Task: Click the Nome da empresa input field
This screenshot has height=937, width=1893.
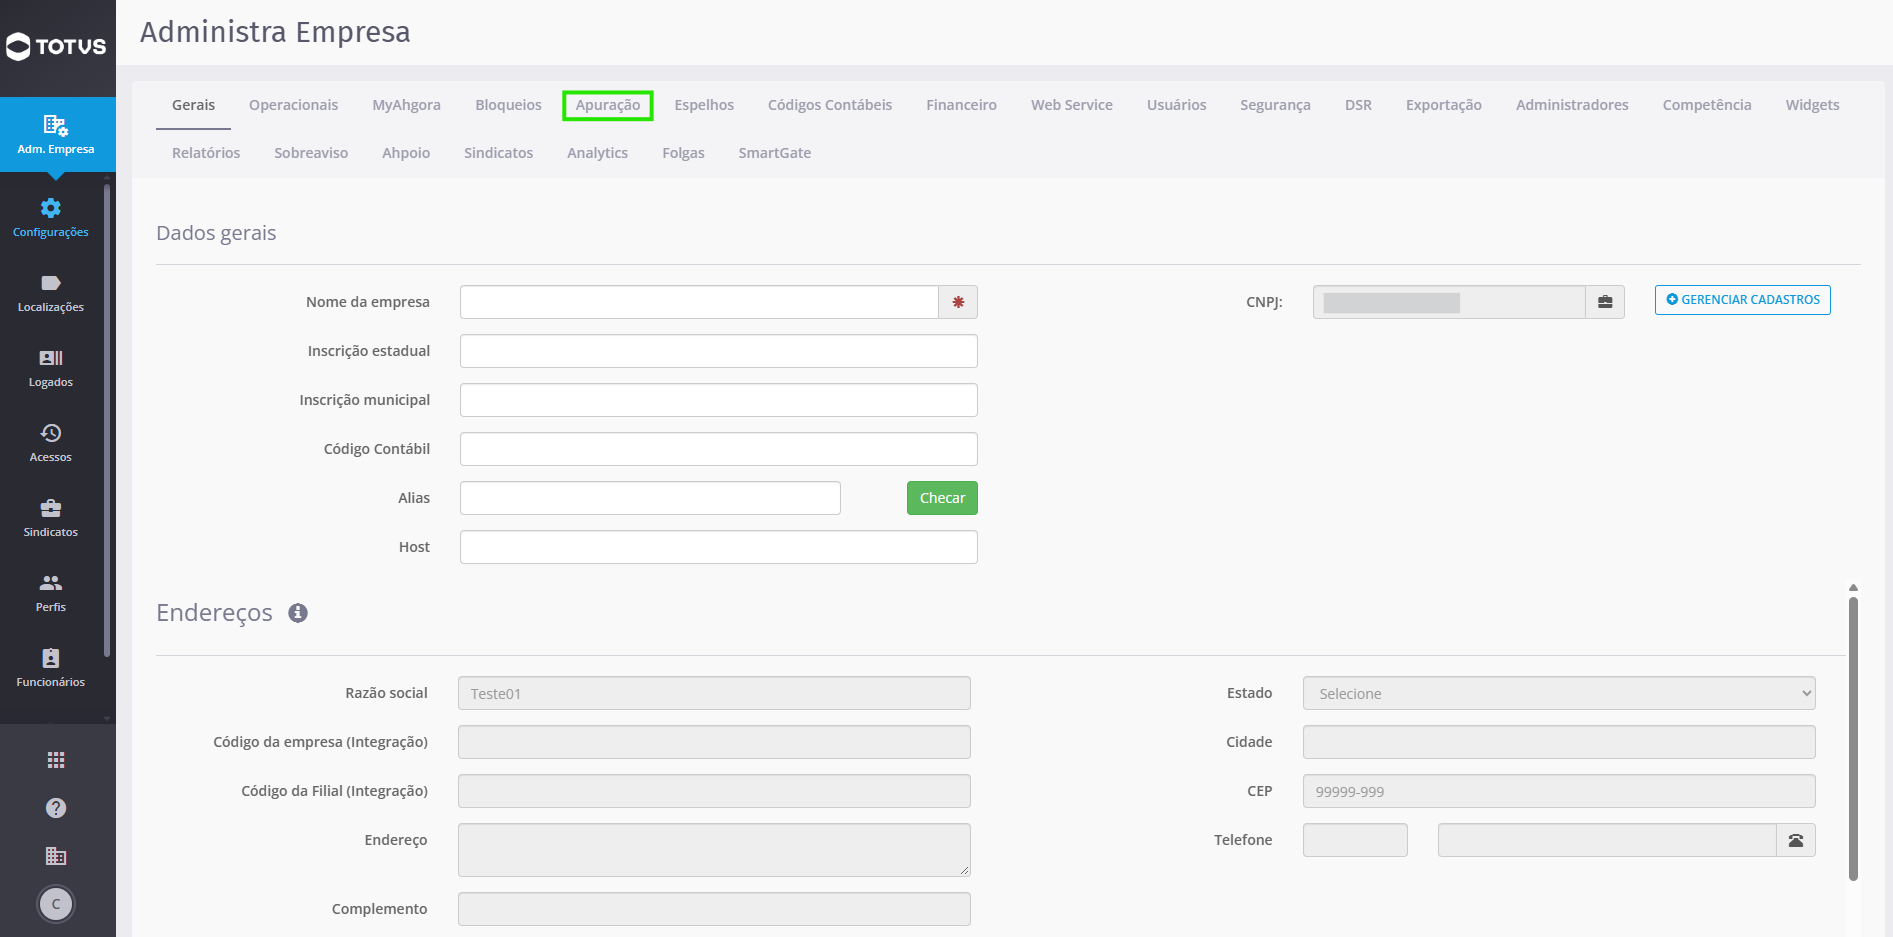Action: pos(699,302)
